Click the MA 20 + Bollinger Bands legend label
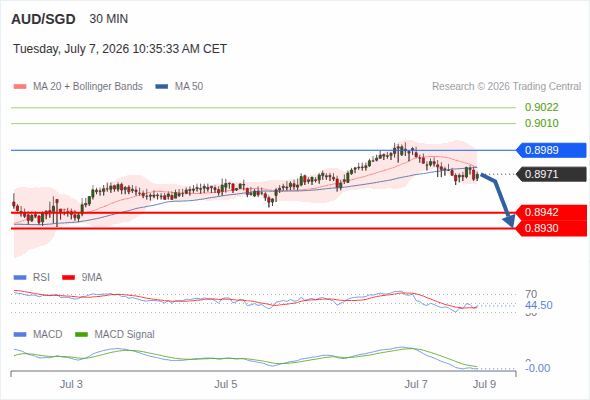The height and width of the screenshot is (400, 590). coord(88,87)
